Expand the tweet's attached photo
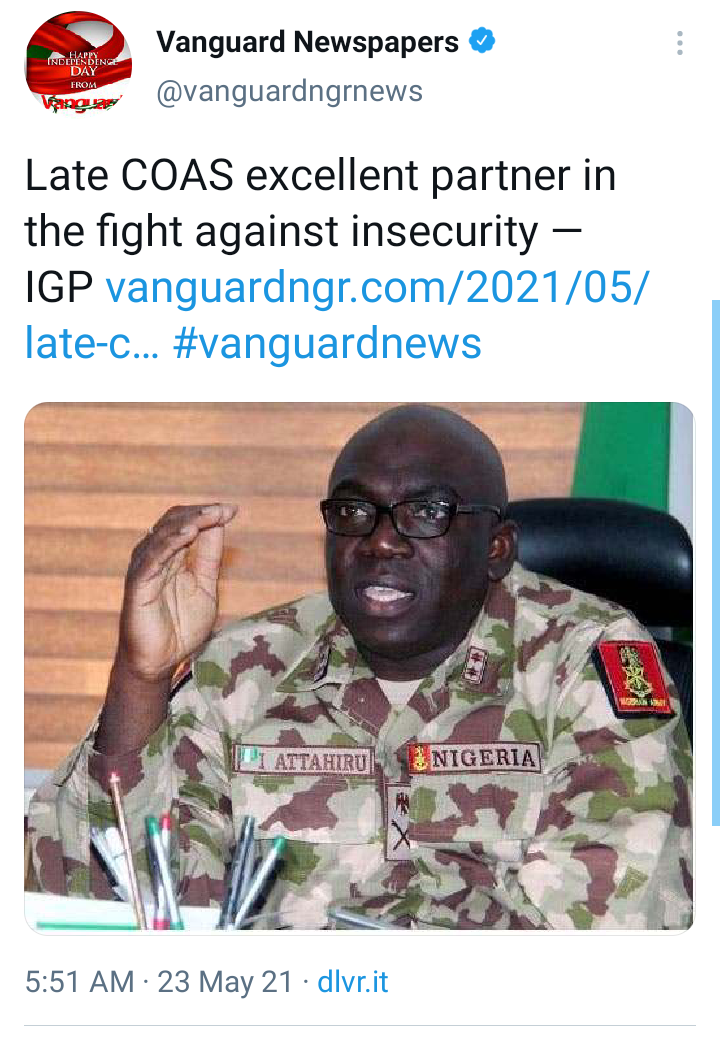 (359, 667)
